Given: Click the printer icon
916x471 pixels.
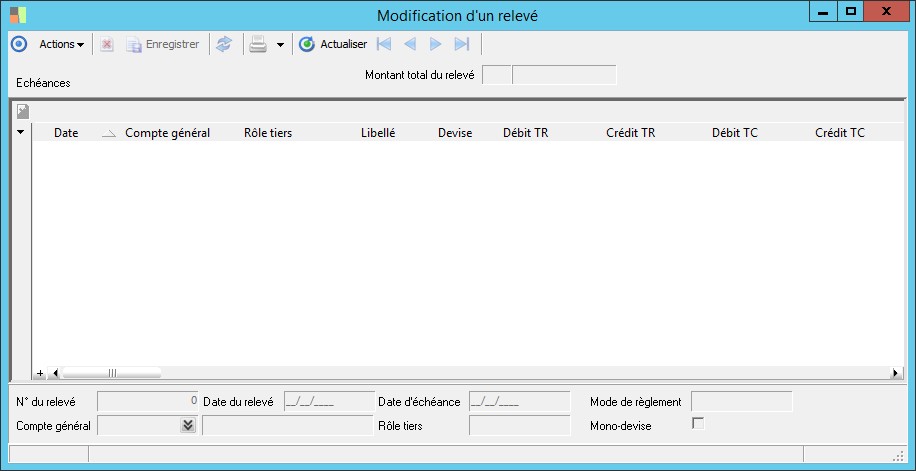Looking at the screenshot, I should (x=258, y=44).
